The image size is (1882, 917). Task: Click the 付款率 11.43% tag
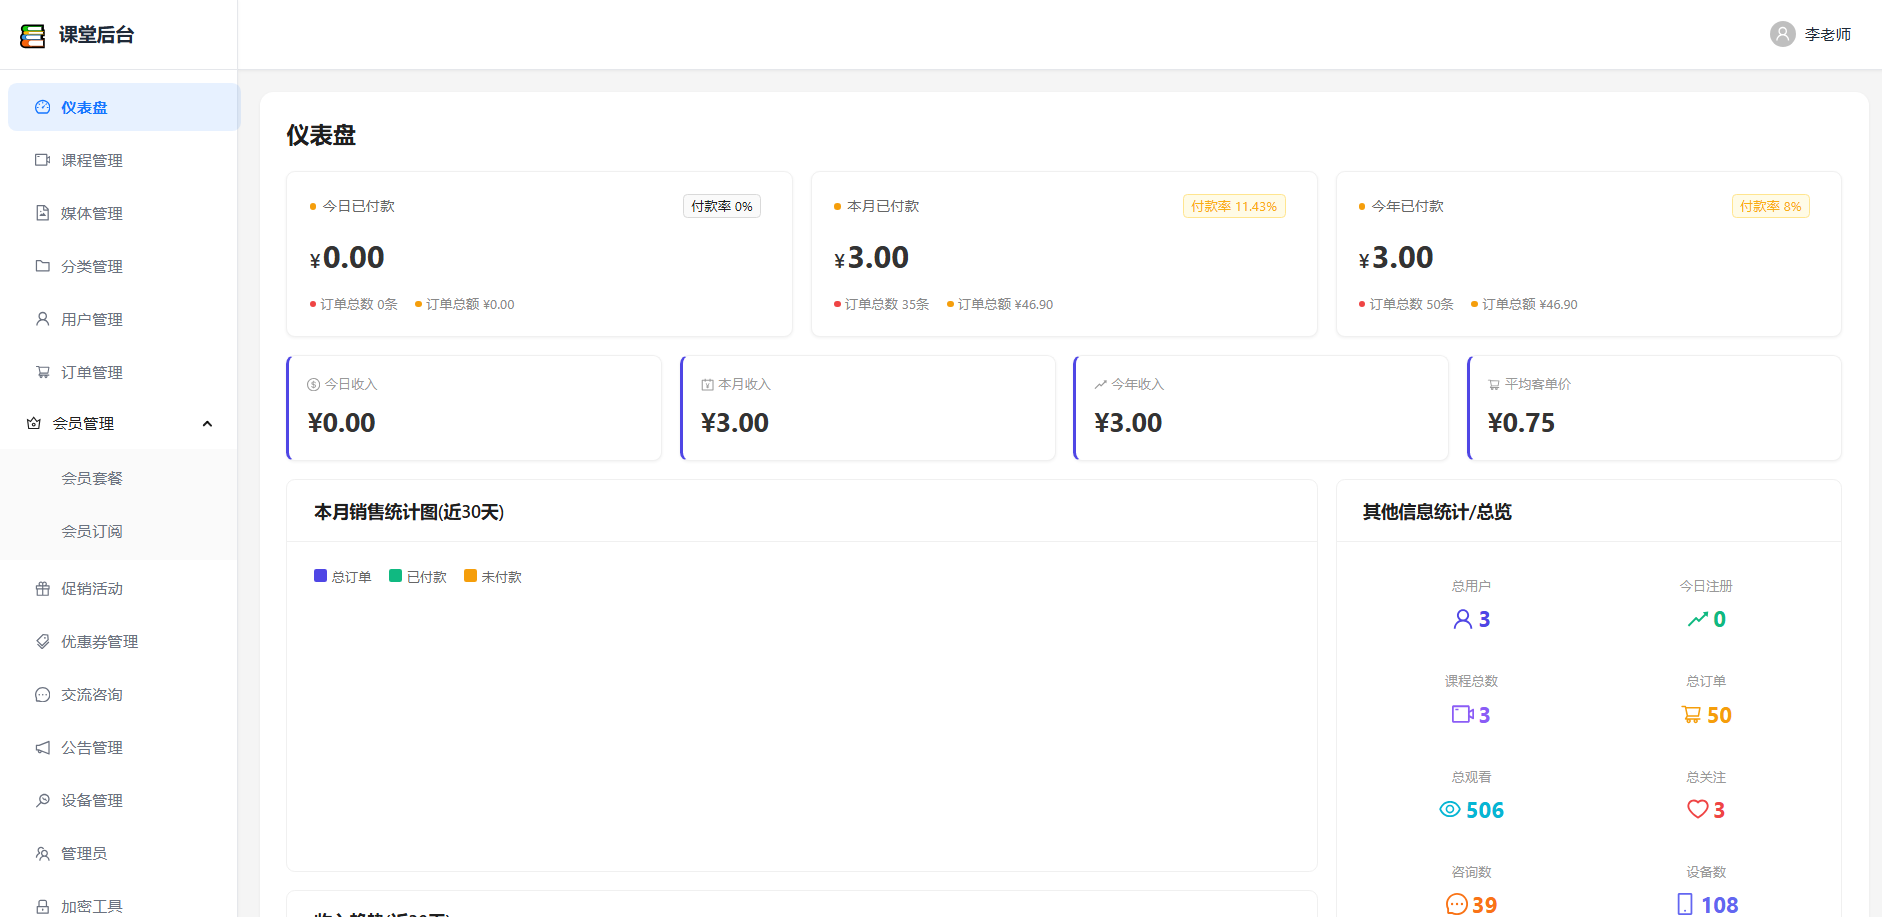pyautogui.click(x=1234, y=206)
